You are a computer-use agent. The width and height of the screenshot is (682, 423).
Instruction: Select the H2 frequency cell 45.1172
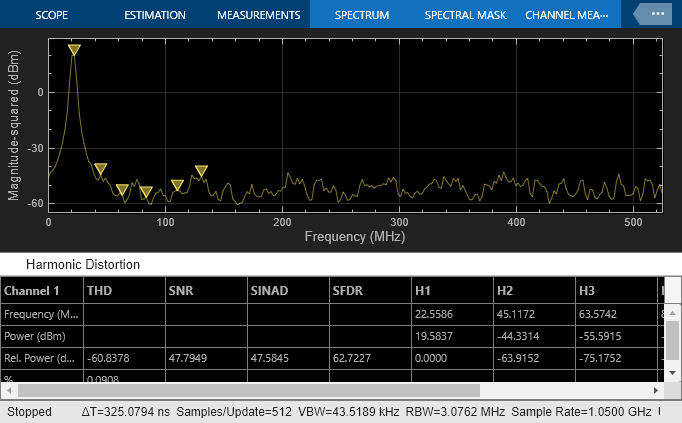[x=515, y=314]
